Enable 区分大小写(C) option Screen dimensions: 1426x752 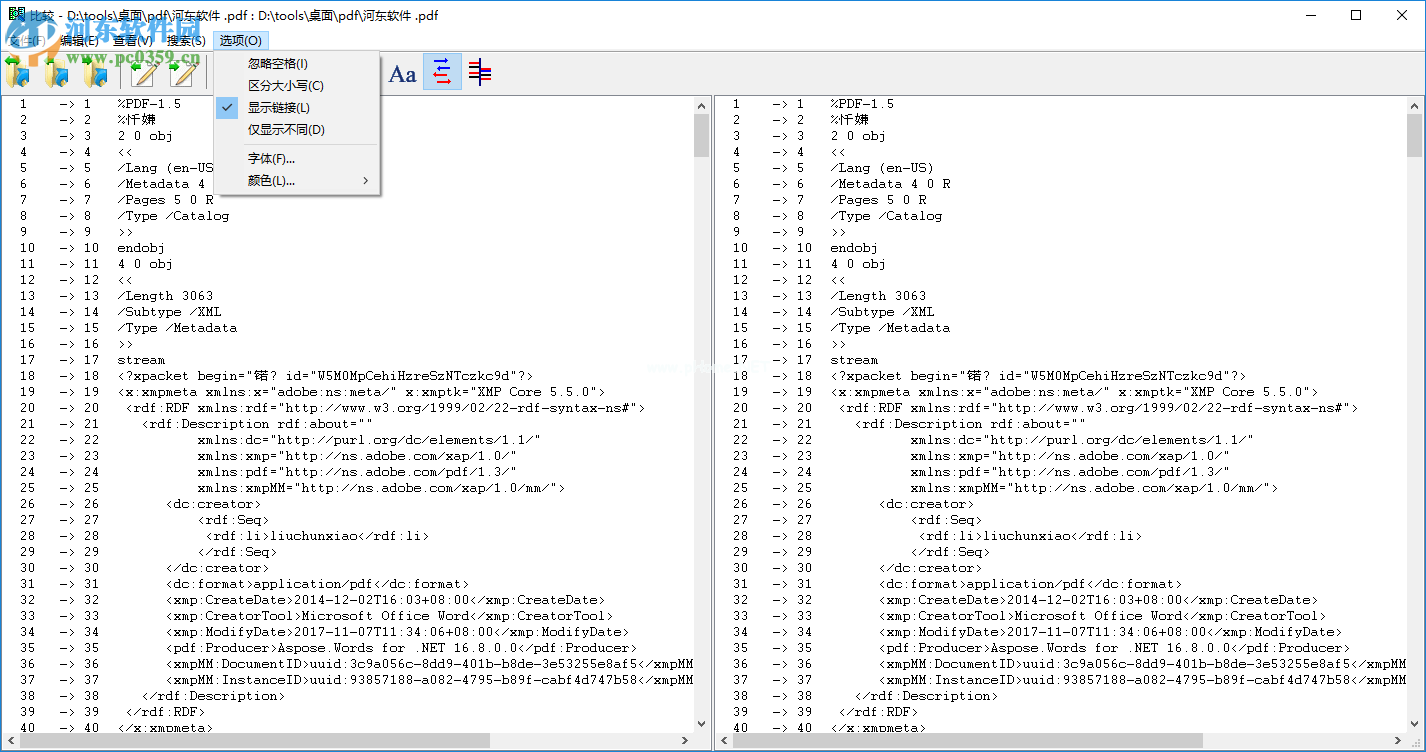tap(297, 86)
